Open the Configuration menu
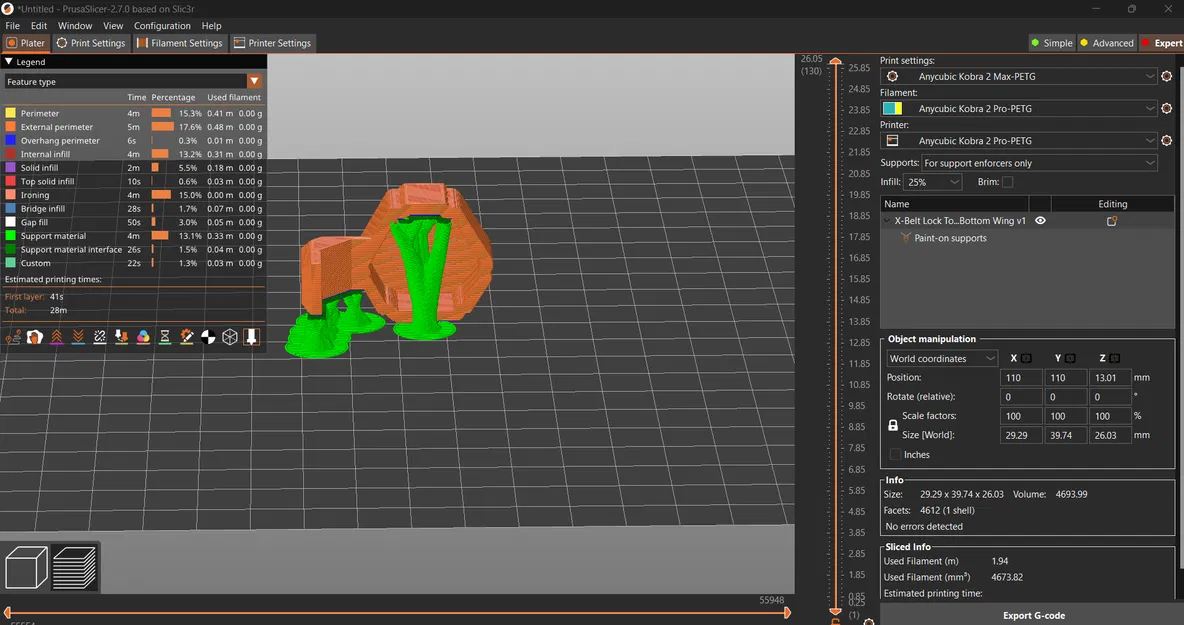Image resolution: width=1184 pixels, height=625 pixels. 162,26
